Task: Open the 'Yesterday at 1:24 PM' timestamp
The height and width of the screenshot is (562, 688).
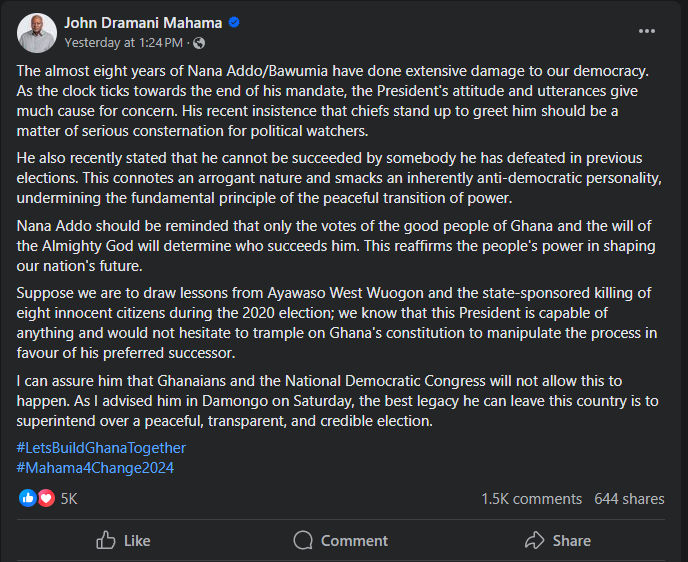Action: coord(123,43)
